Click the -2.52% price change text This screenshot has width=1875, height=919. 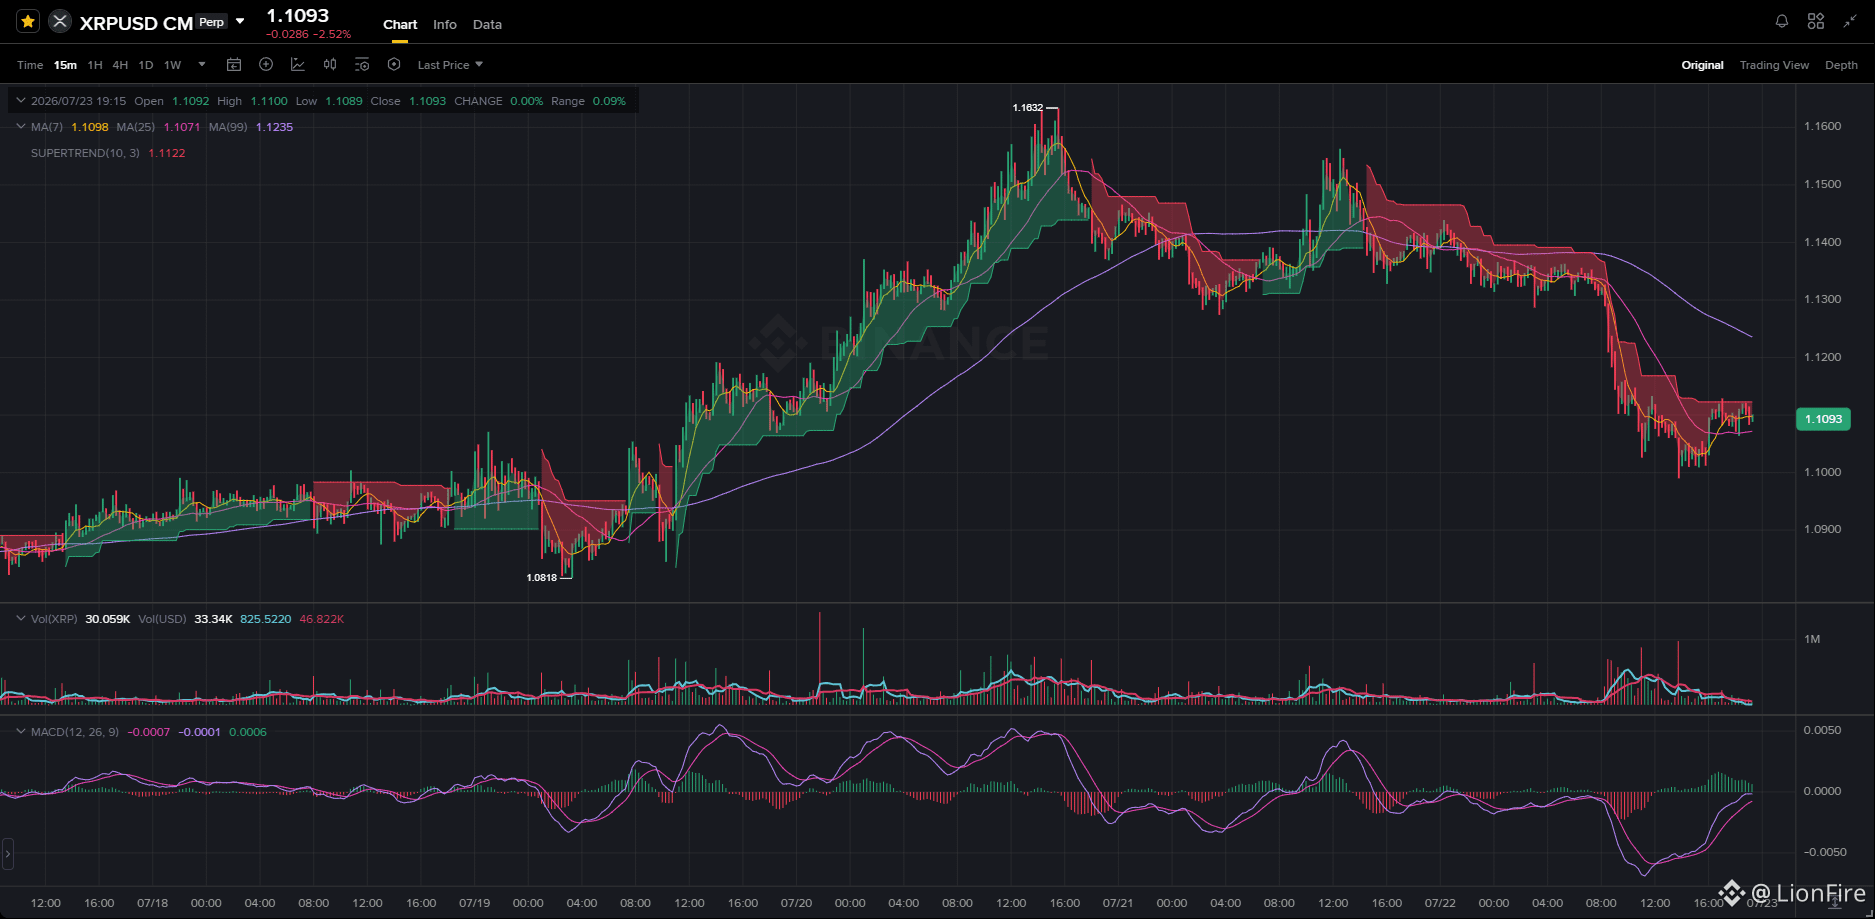[332, 34]
